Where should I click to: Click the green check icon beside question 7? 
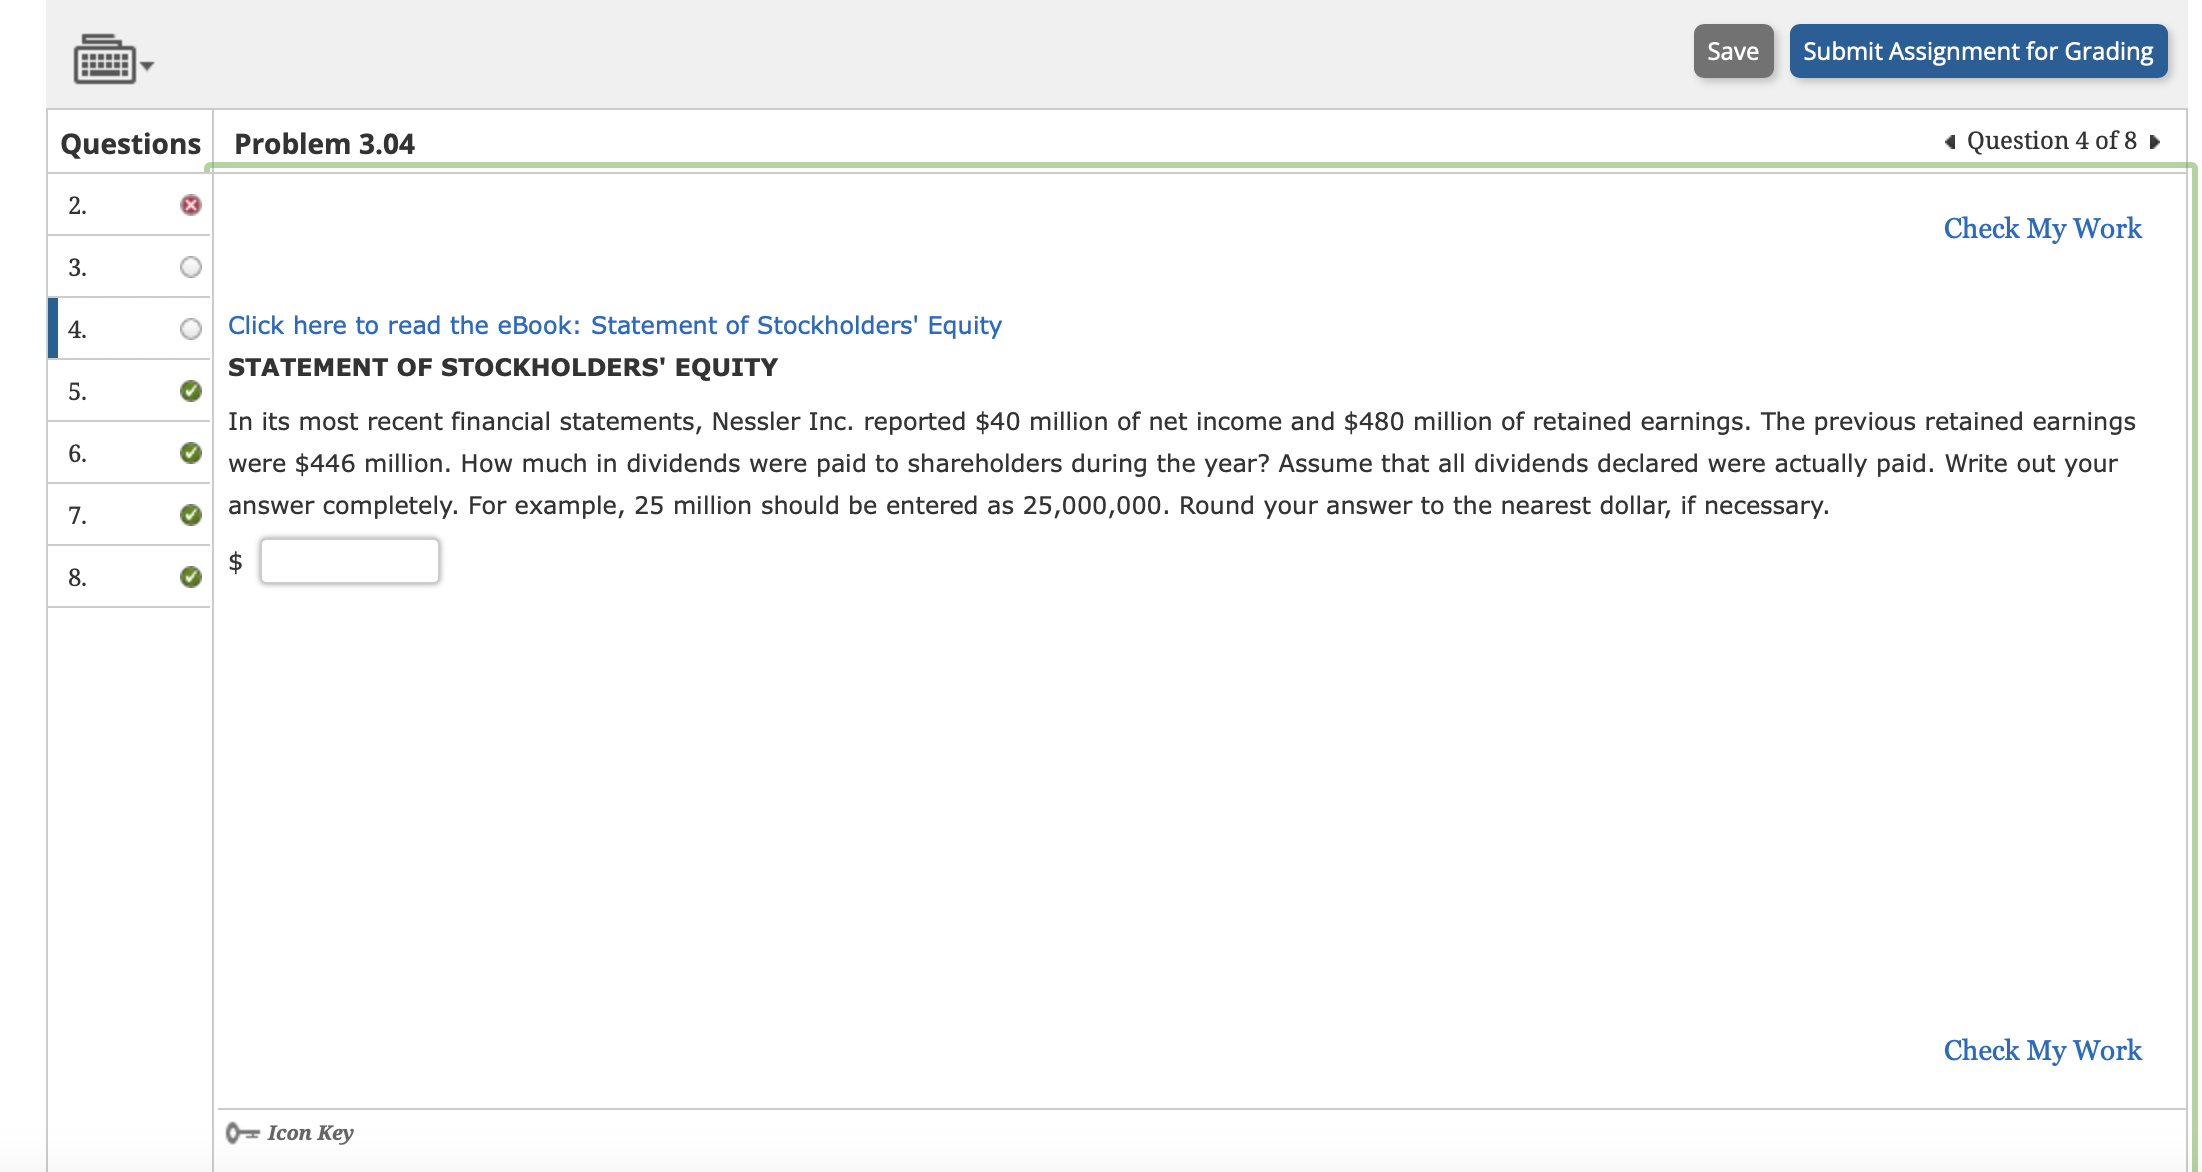coord(189,514)
